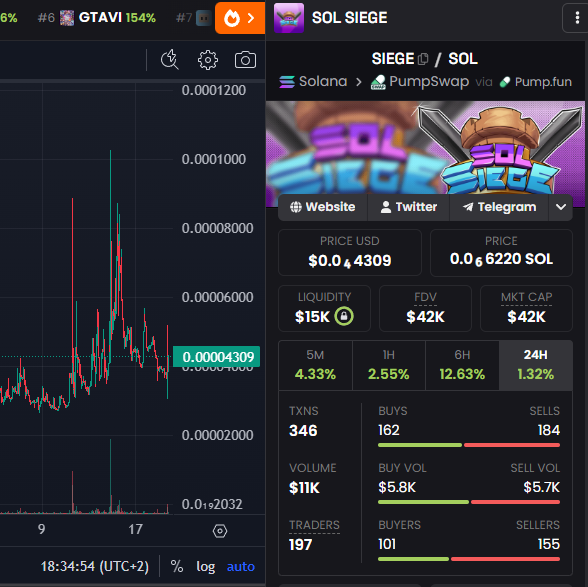Select the 24H timeframe tab
588x587 pixels.
(x=536, y=365)
